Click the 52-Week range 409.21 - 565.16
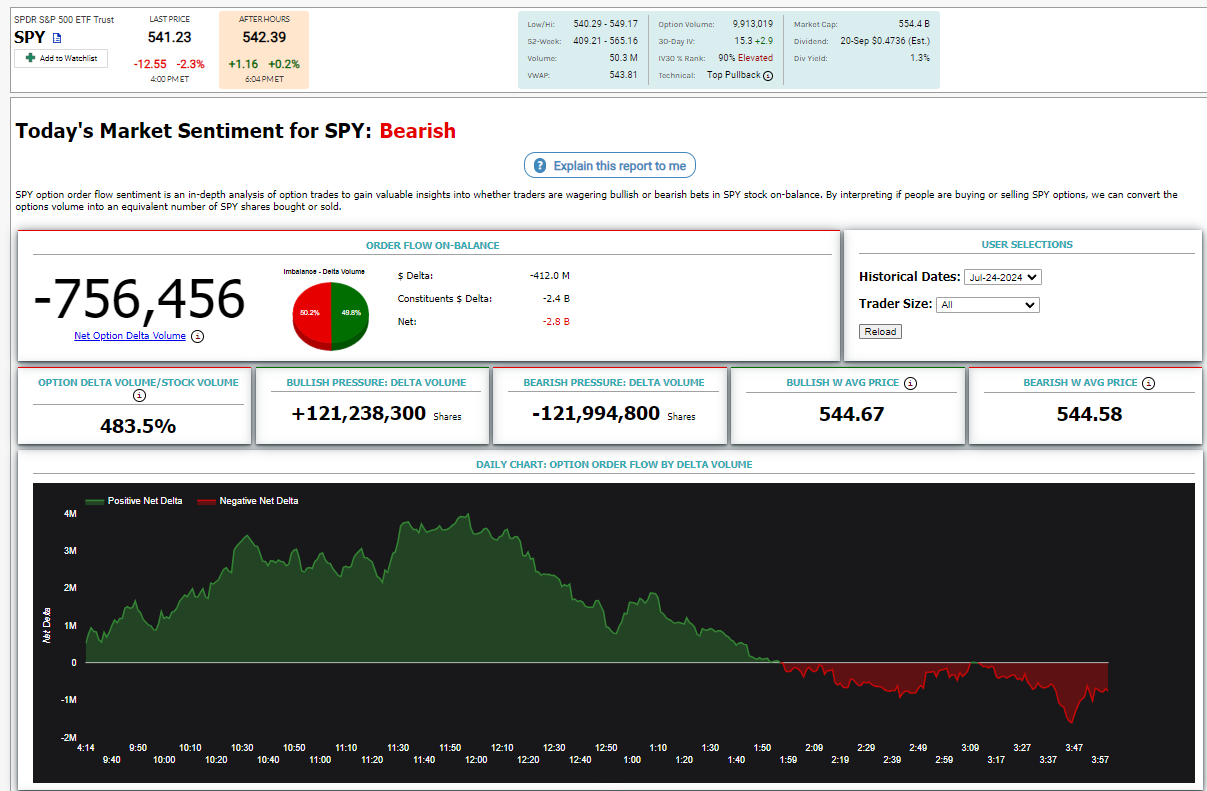The height and width of the screenshot is (791, 1207). tap(605, 41)
